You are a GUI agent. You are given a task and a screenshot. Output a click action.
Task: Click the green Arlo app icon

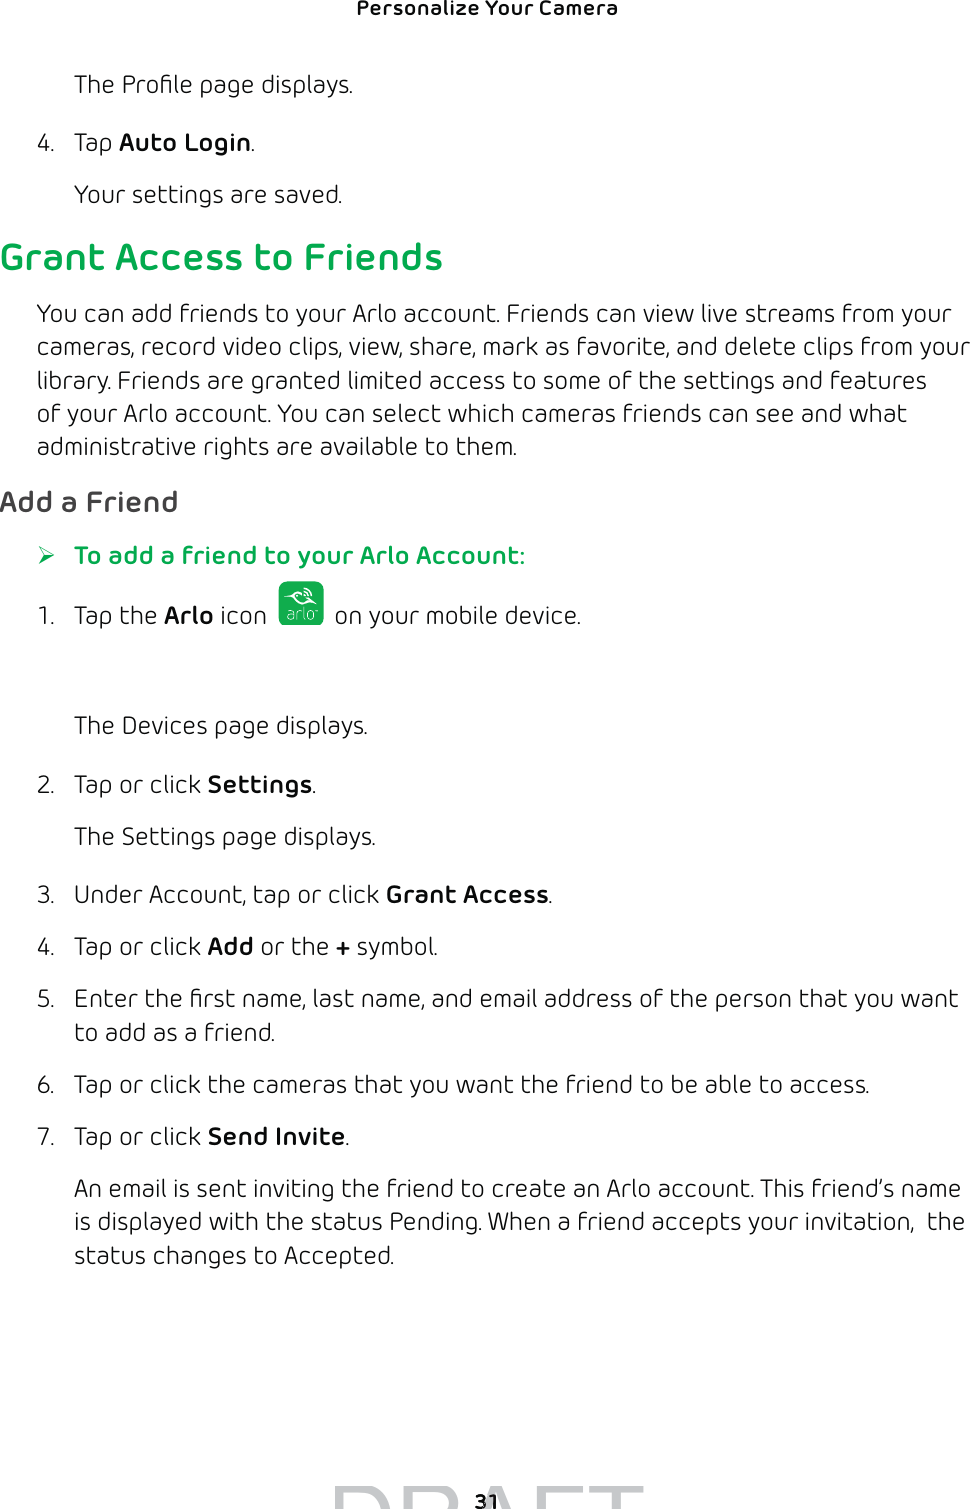tap(301, 603)
